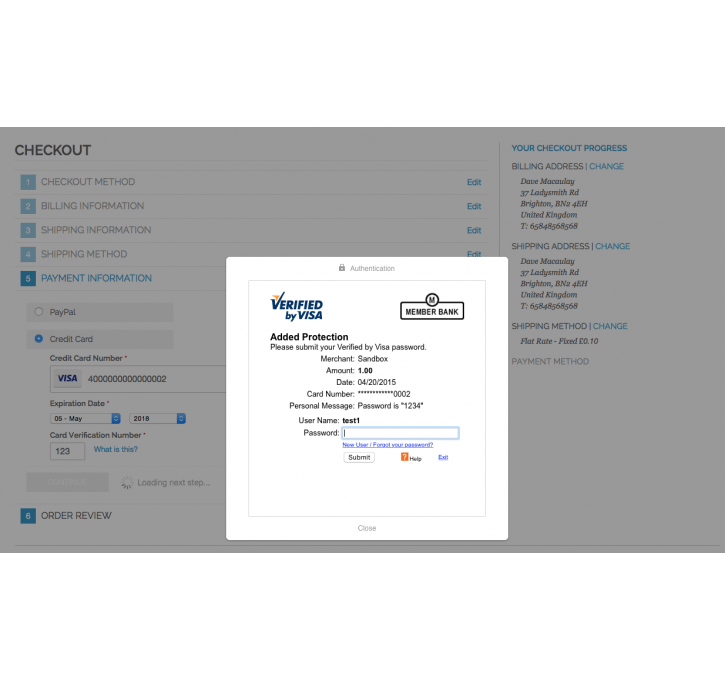Click the step 4 number badge

click(28, 254)
